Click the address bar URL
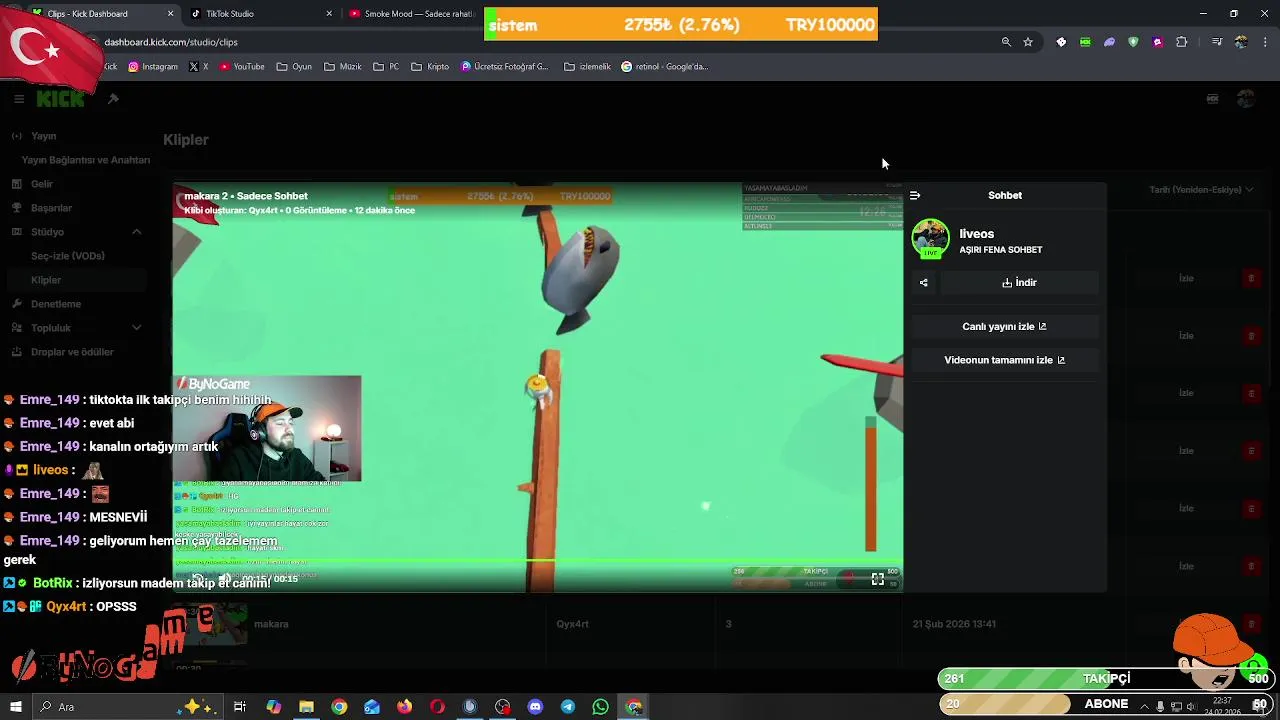Viewport: 1280px width, 720px height. point(171,42)
